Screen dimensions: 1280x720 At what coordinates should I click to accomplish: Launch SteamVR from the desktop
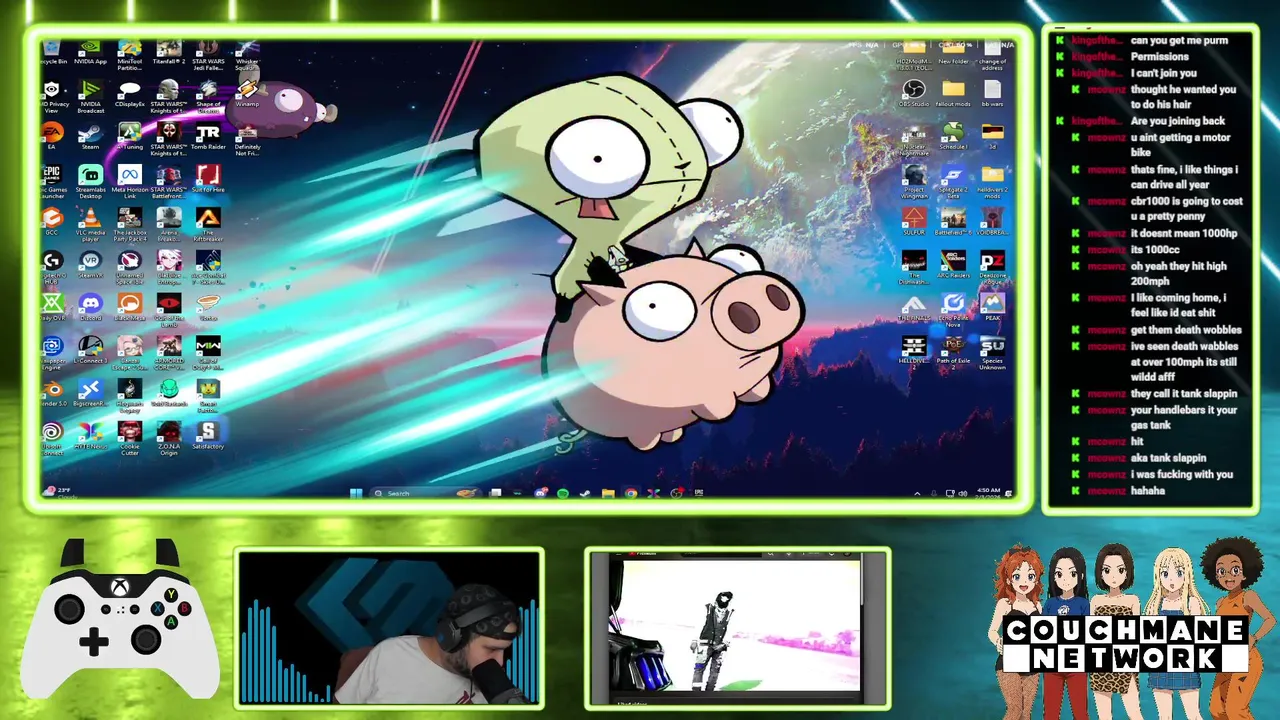pos(90,265)
